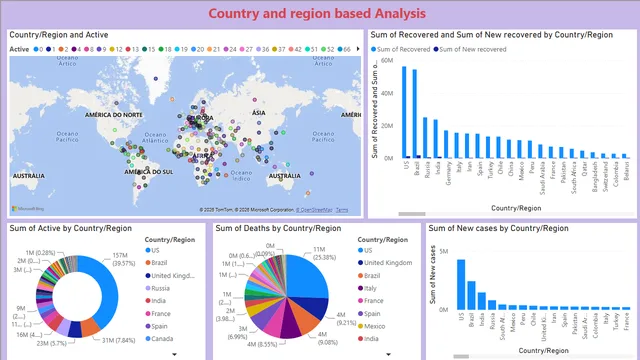Click the New Zealand data point on map

[x=308, y=193]
